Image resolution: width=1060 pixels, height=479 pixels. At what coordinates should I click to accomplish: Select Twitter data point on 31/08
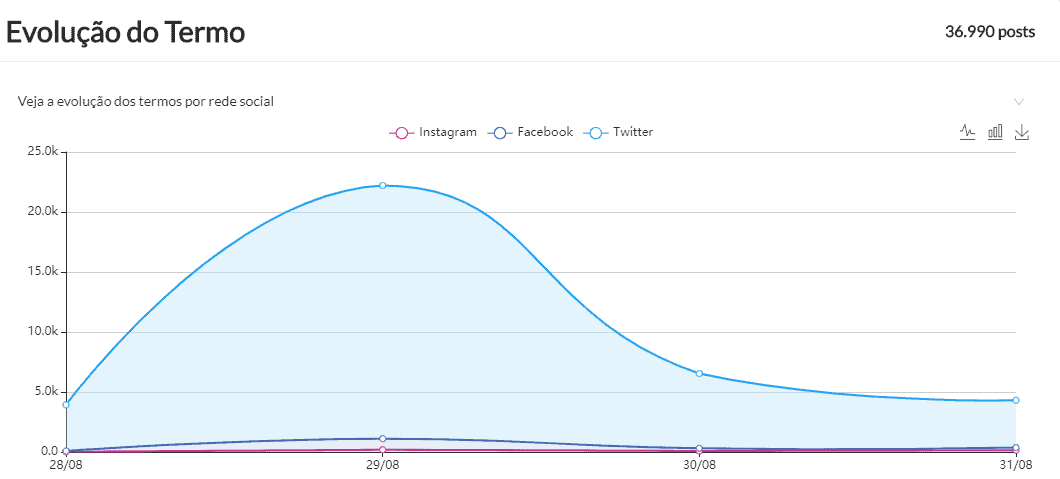[x=1016, y=400]
